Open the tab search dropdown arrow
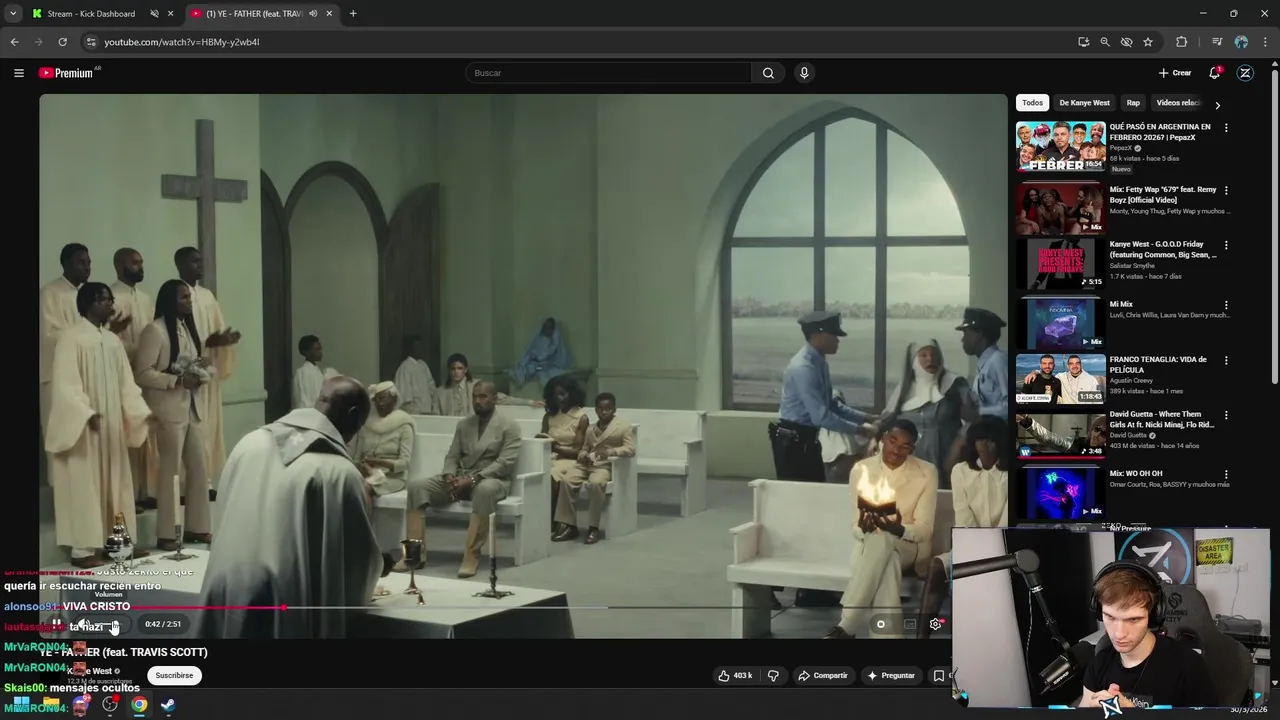The height and width of the screenshot is (720, 1280). pyautogui.click(x=12, y=14)
